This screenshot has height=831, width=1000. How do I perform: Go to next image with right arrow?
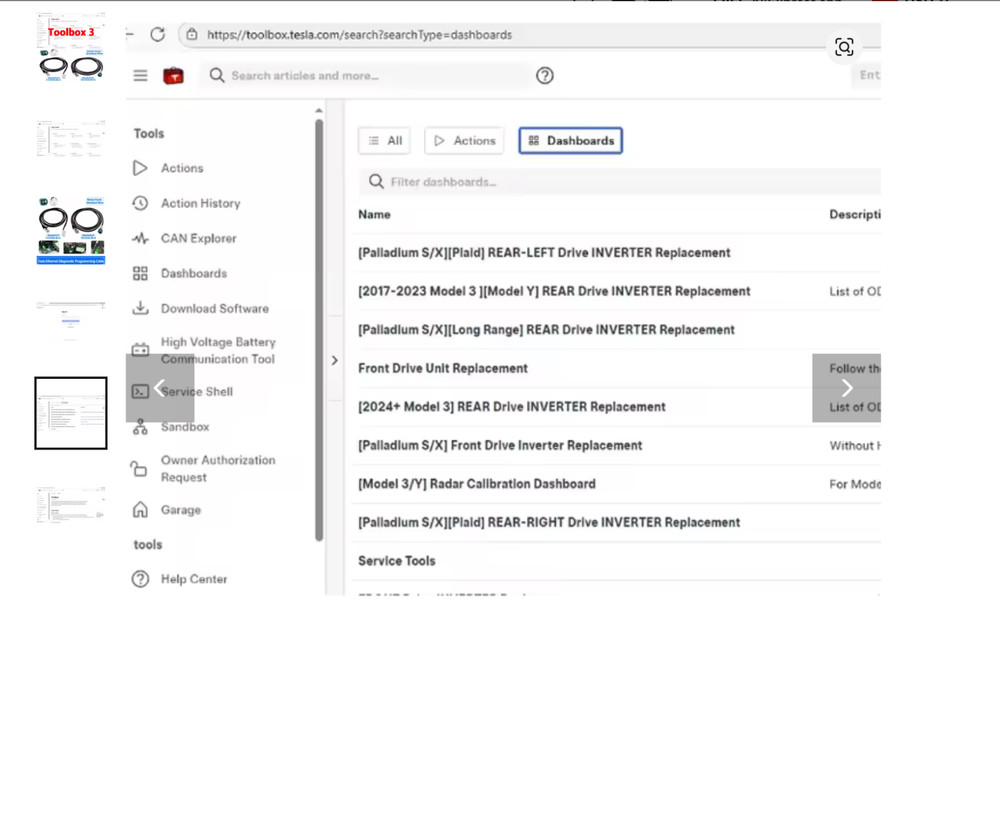(846, 388)
